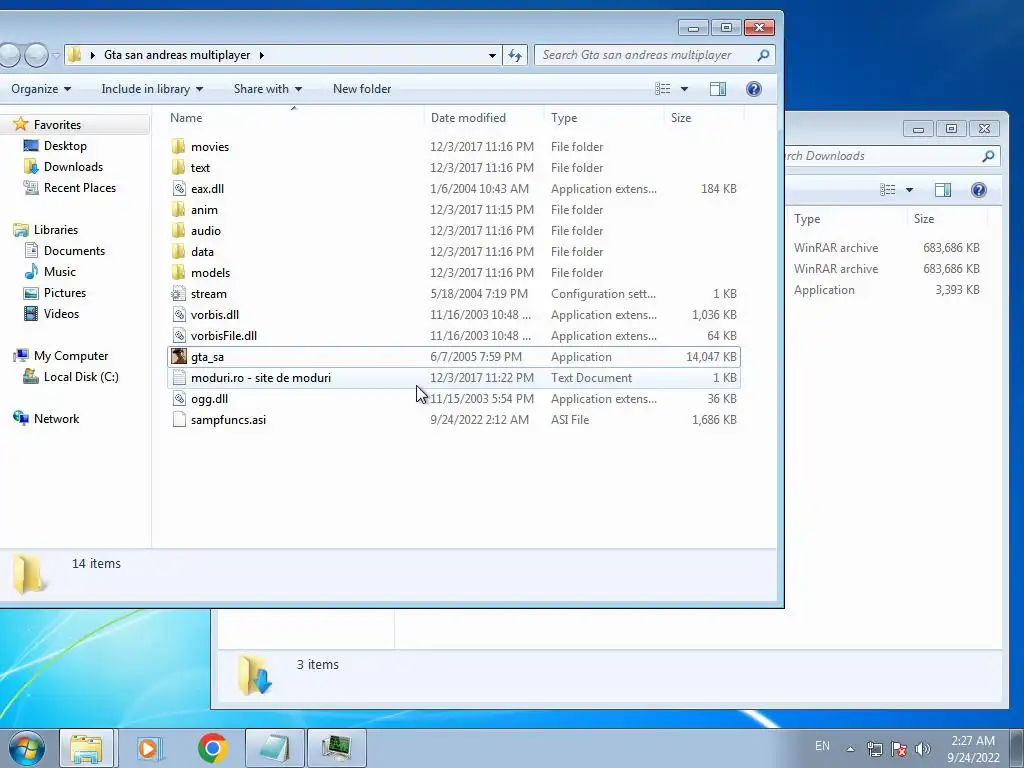1024x768 pixels.
Task: Open Pictures library
Action: pyautogui.click(x=65, y=293)
